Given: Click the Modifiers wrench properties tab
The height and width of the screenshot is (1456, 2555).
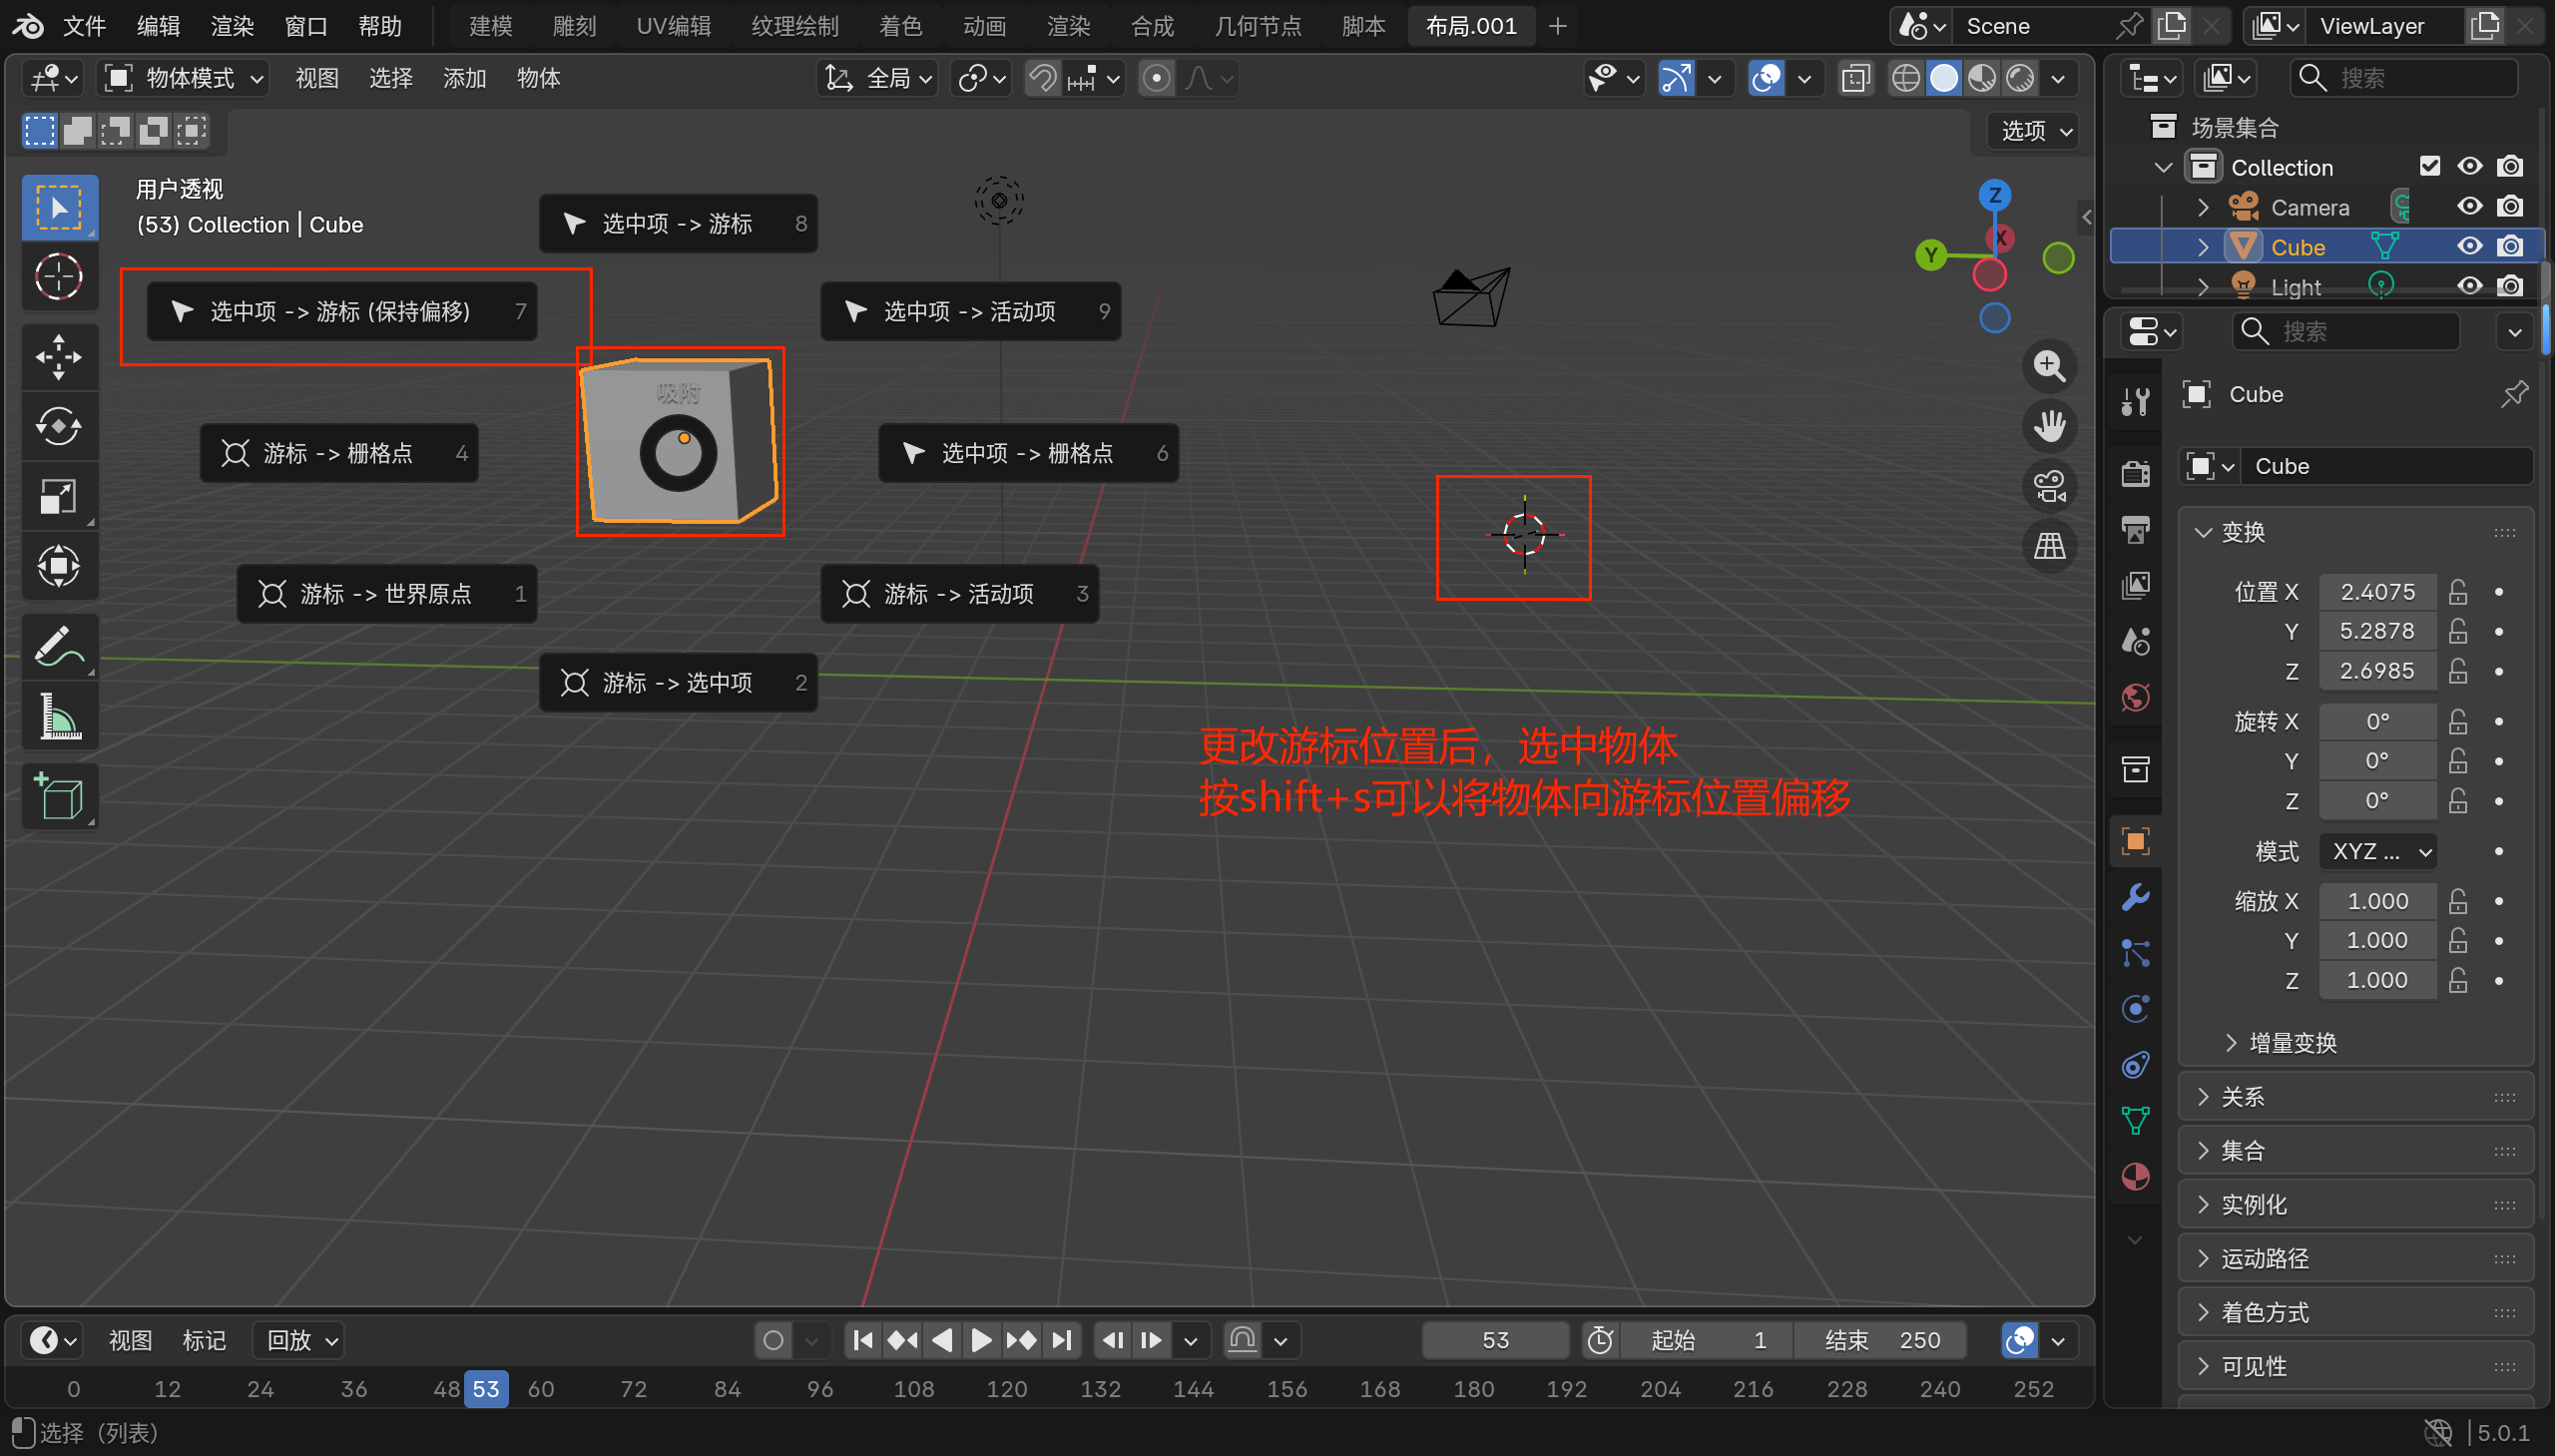Looking at the screenshot, I should [x=2135, y=897].
